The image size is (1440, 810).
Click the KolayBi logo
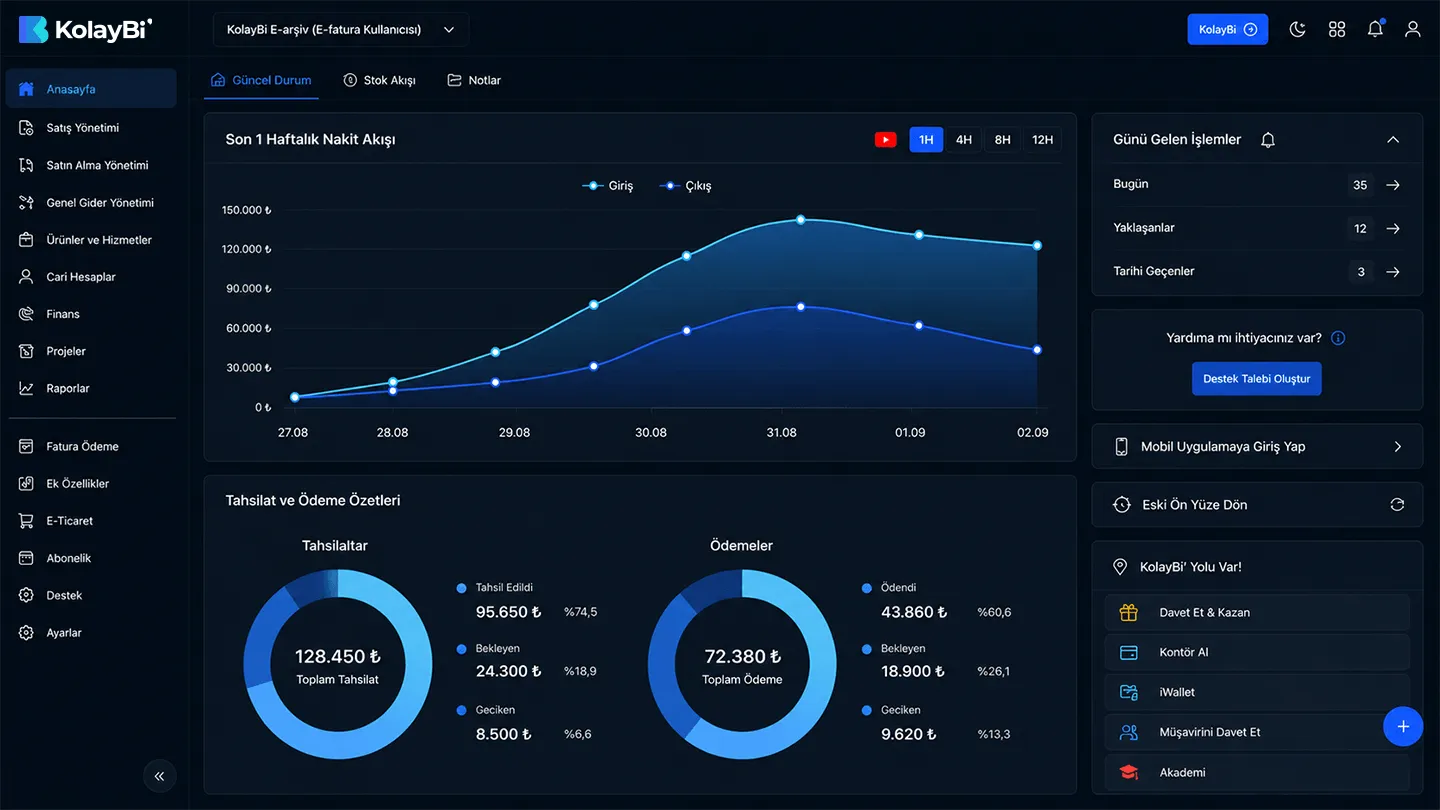coord(85,30)
